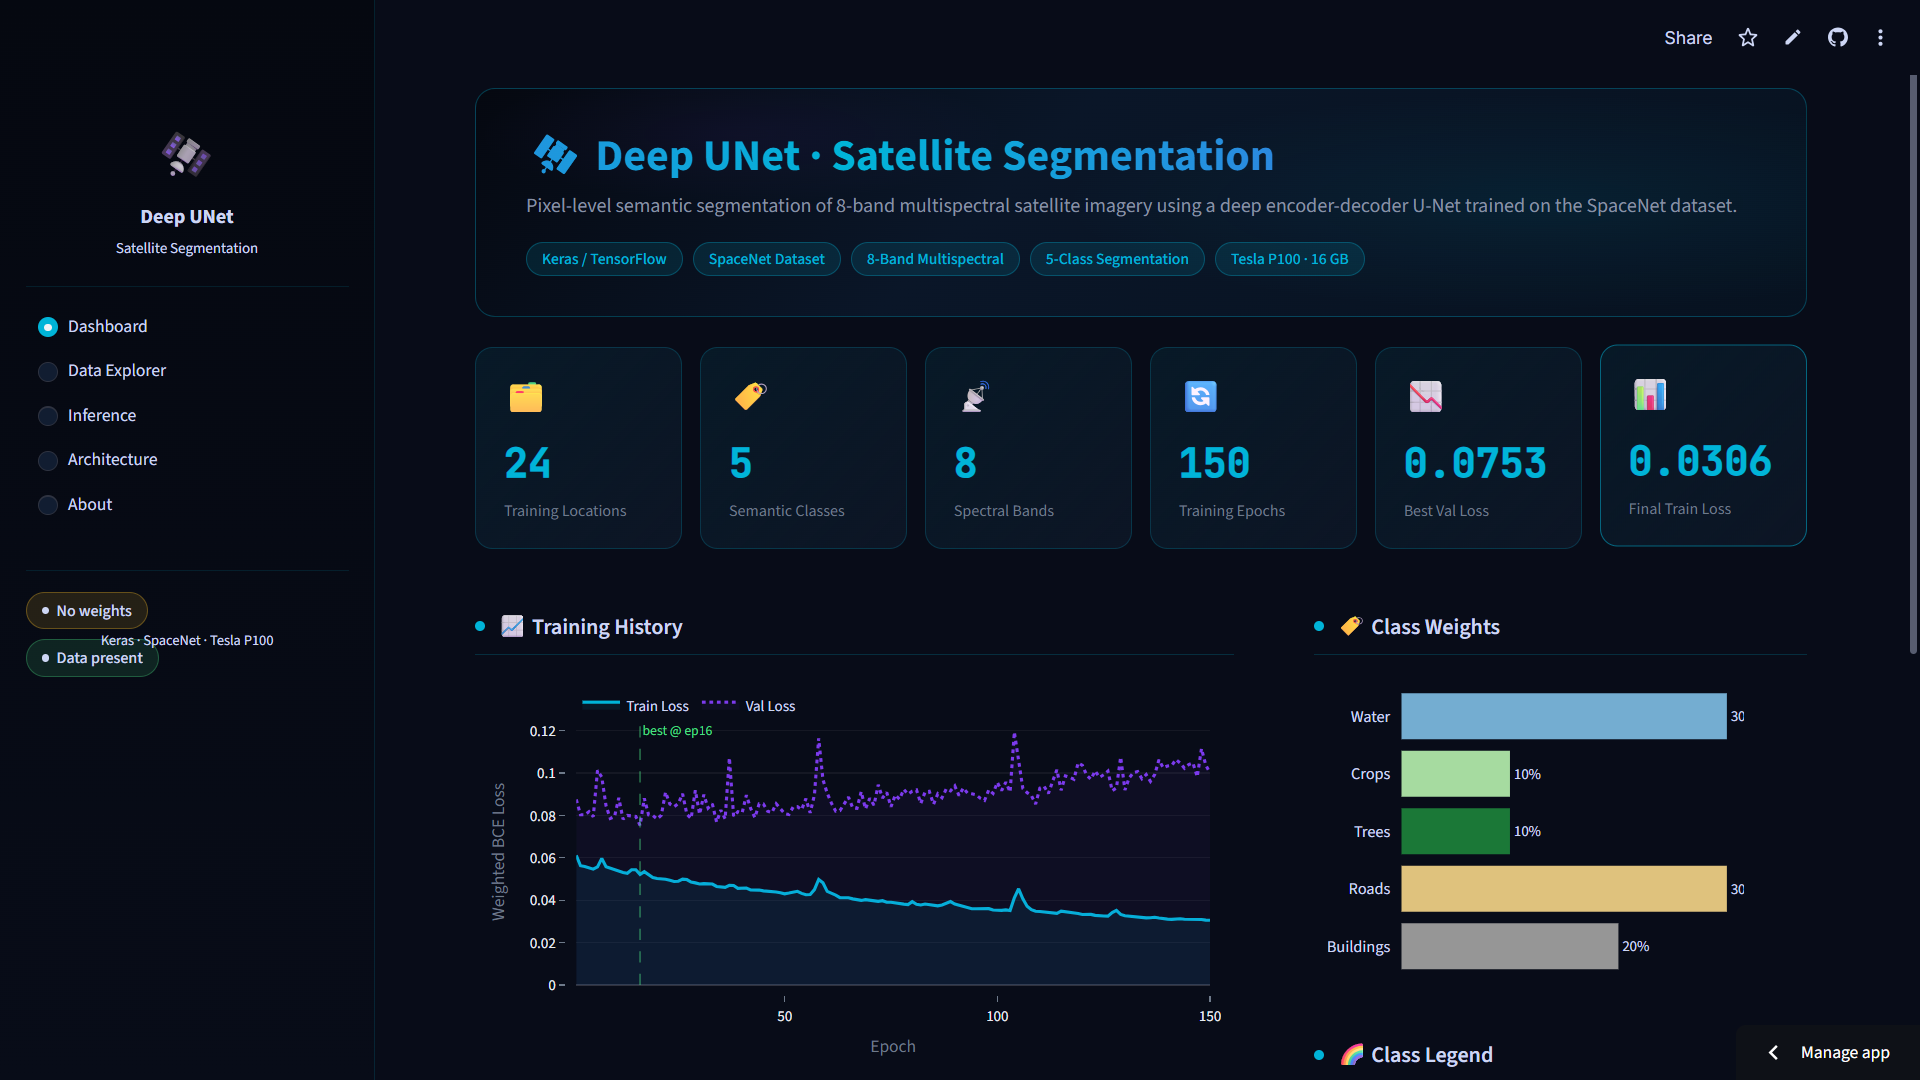
Task: Click the 24 Training Locations value
Action: click(528, 463)
